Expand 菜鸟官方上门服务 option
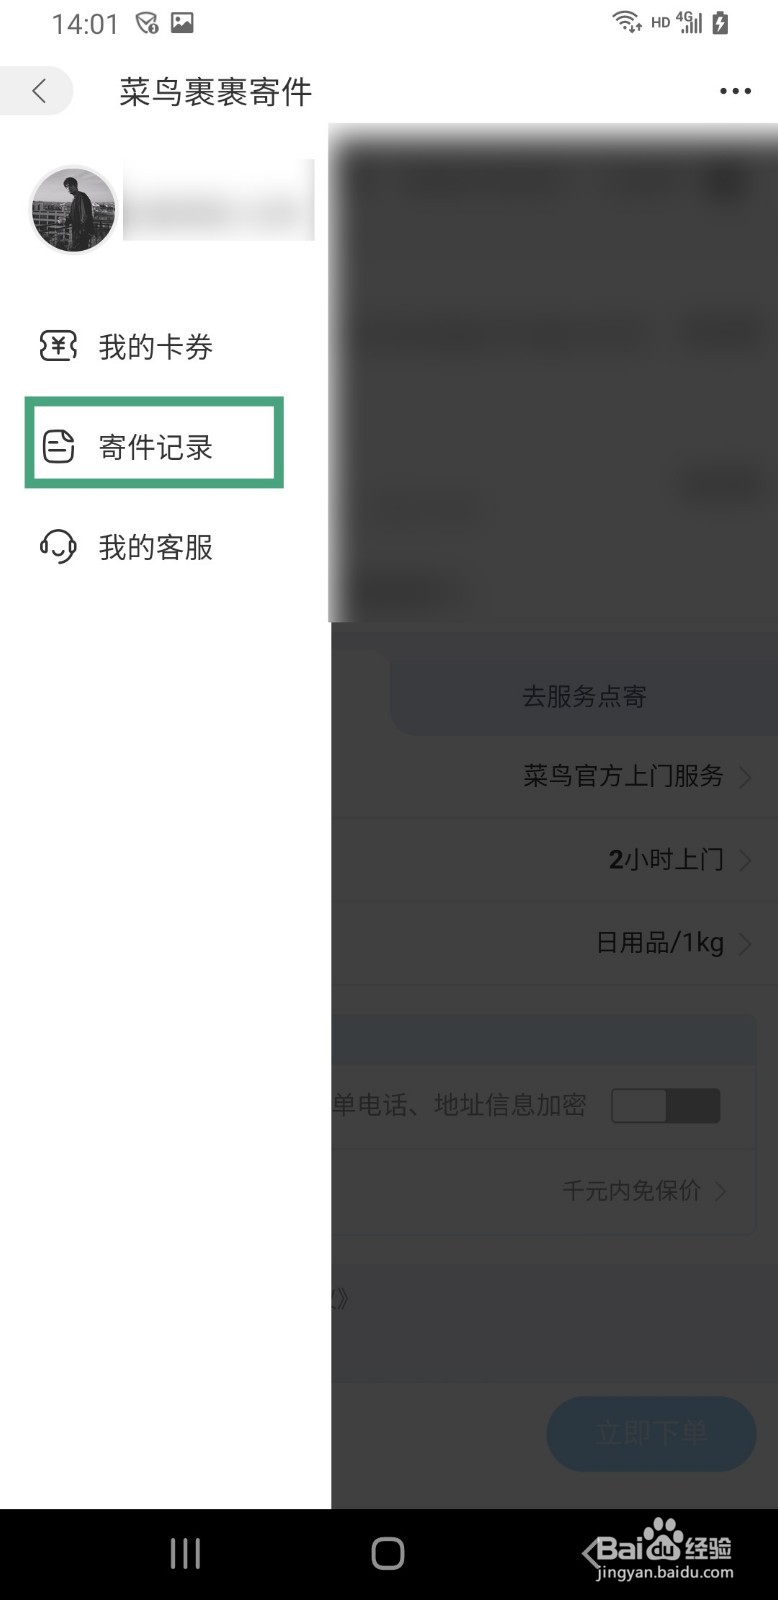 (x=636, y=776)
